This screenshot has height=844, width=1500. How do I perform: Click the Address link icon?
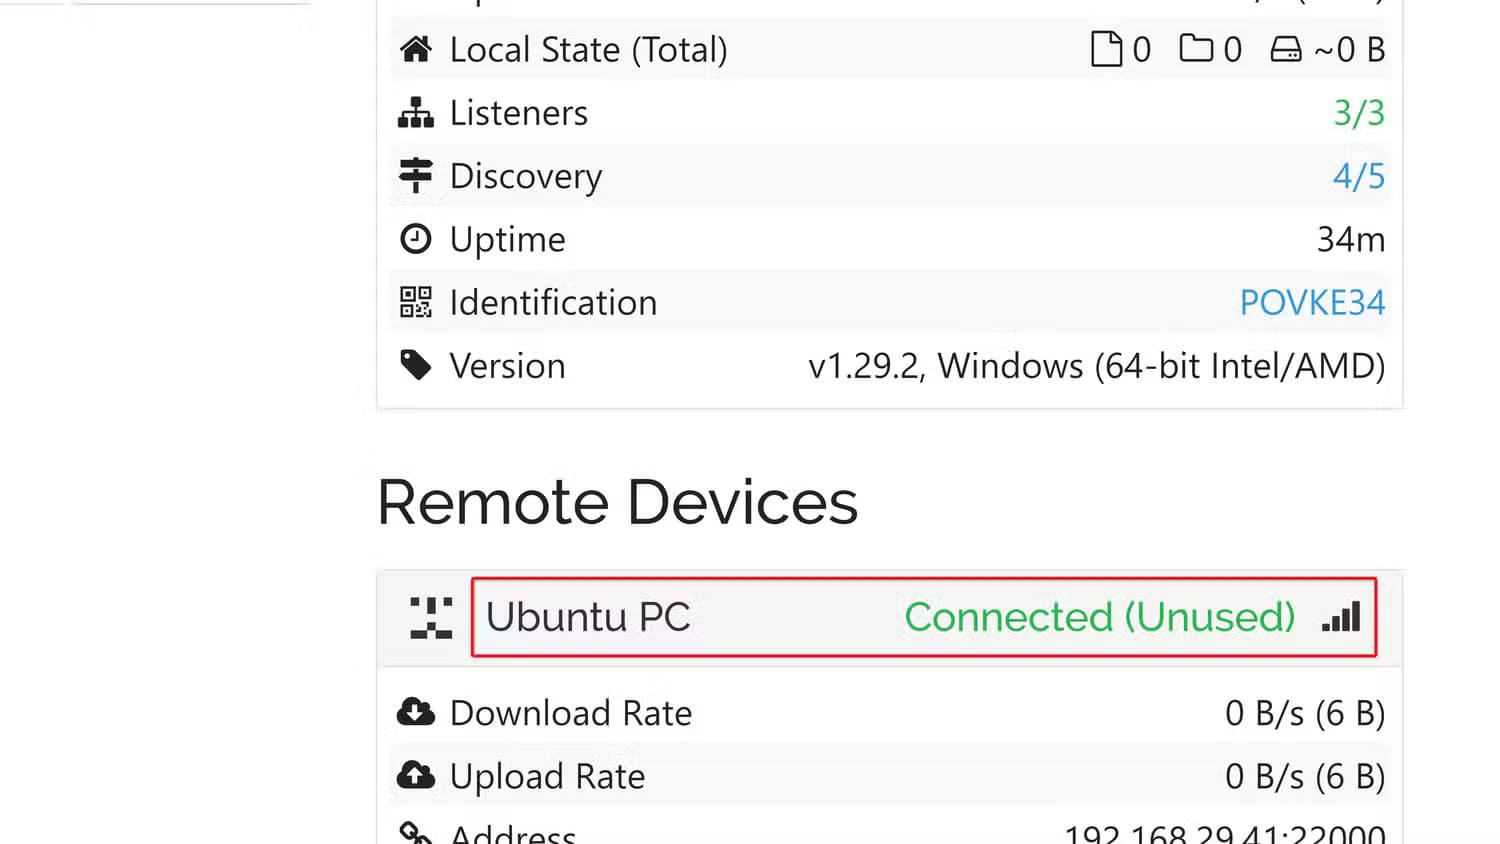(415, 834)
